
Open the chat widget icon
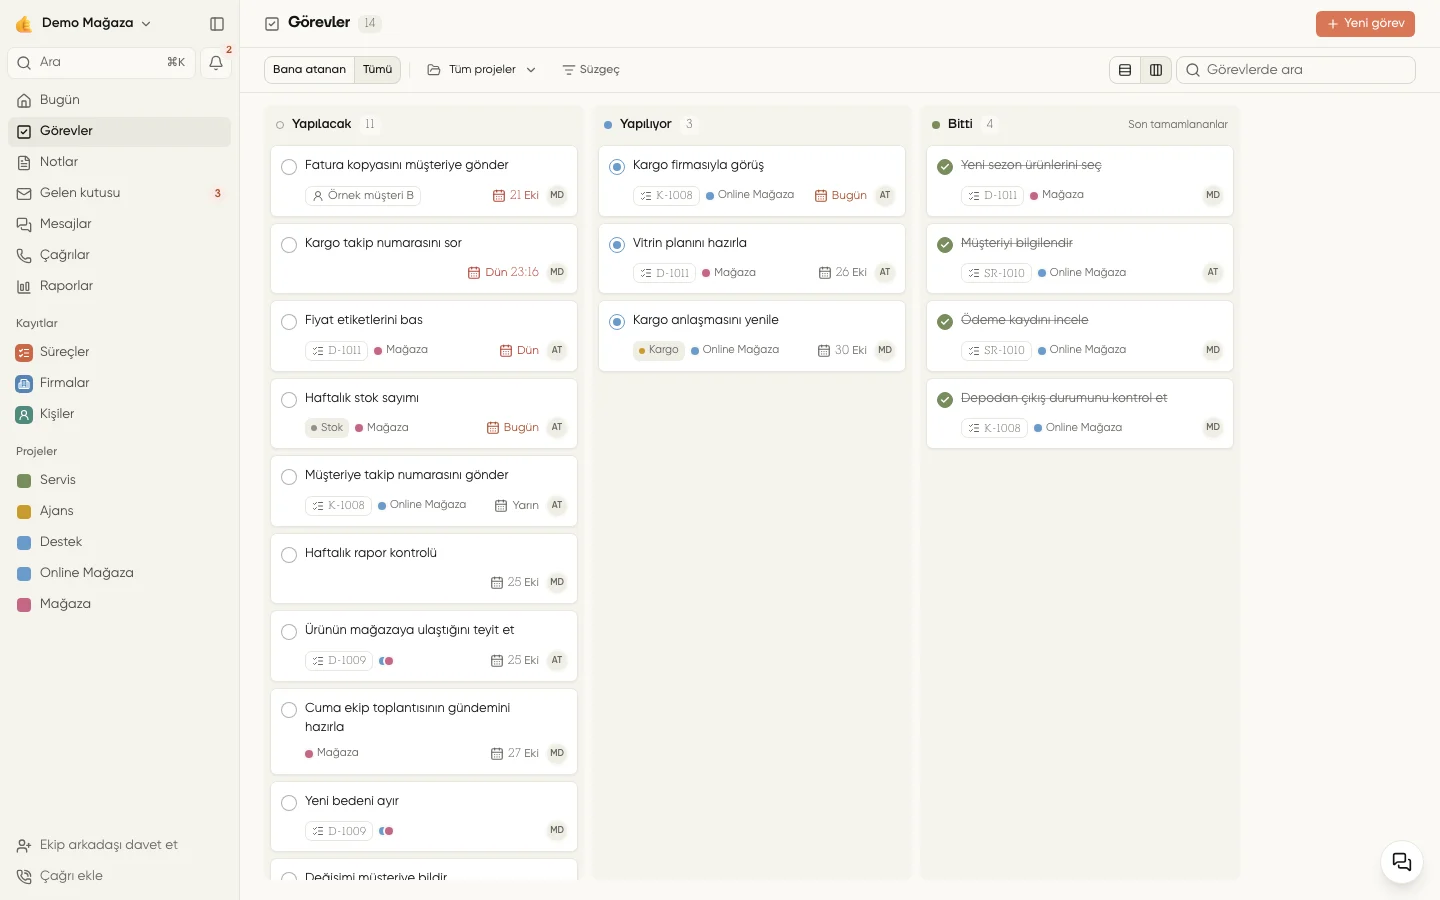point(1402,862)
